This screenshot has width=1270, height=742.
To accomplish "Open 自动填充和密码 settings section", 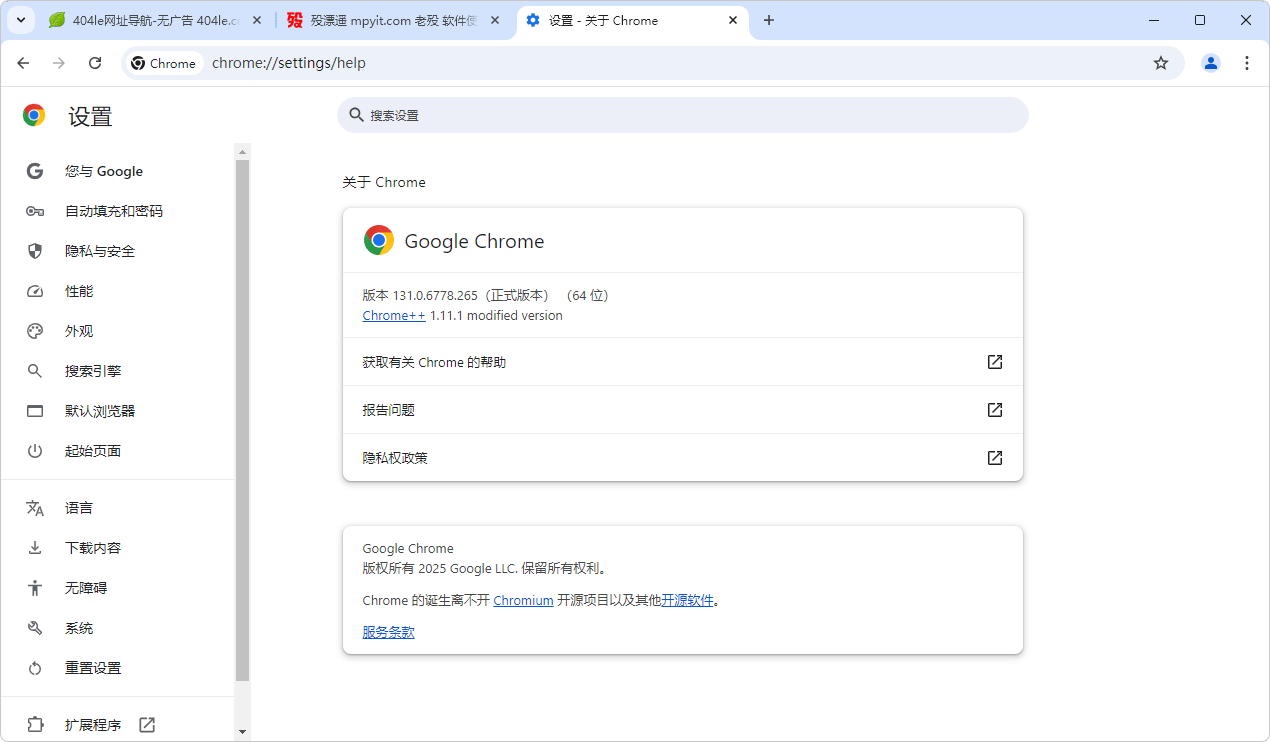I will 118,211.
